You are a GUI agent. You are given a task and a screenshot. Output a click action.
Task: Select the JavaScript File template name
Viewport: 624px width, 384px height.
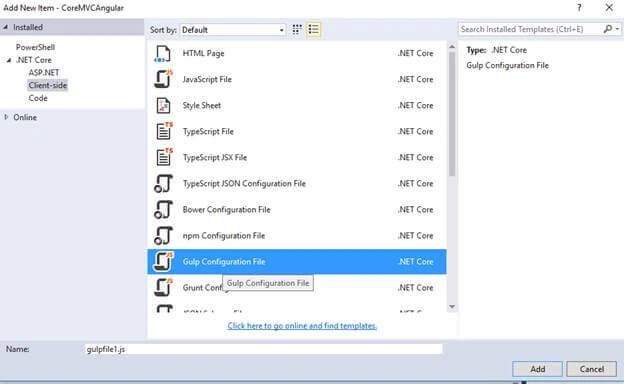pos(207,79)
